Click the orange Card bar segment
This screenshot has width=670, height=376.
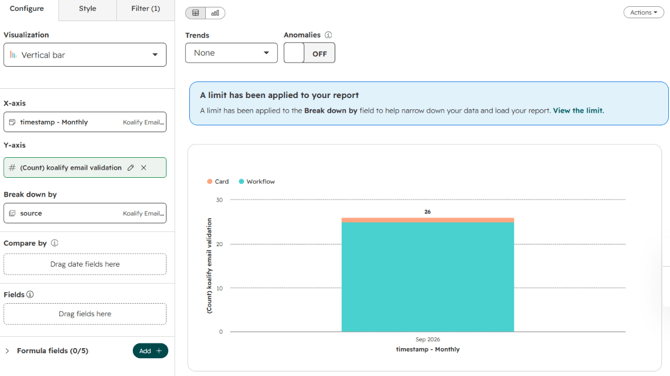coord(428,220)
